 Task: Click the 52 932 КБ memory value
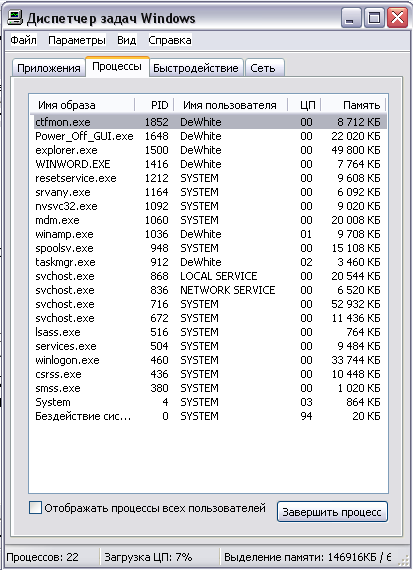coord(356,304)
